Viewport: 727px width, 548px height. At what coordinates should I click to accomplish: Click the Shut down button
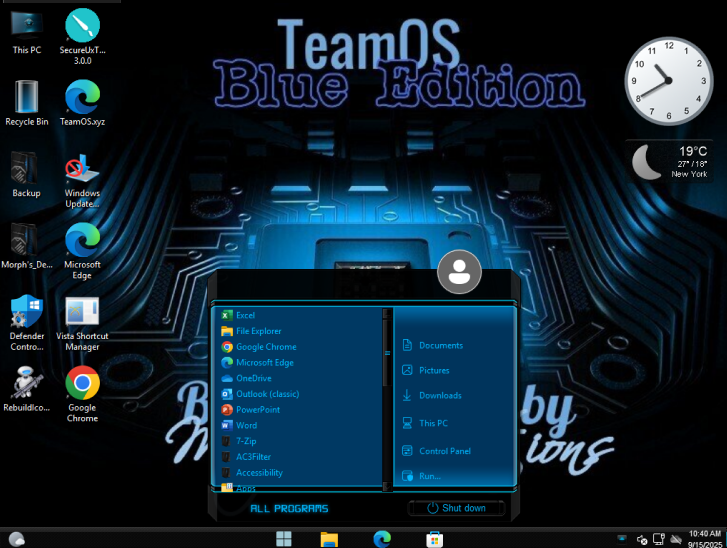[456, 508]
